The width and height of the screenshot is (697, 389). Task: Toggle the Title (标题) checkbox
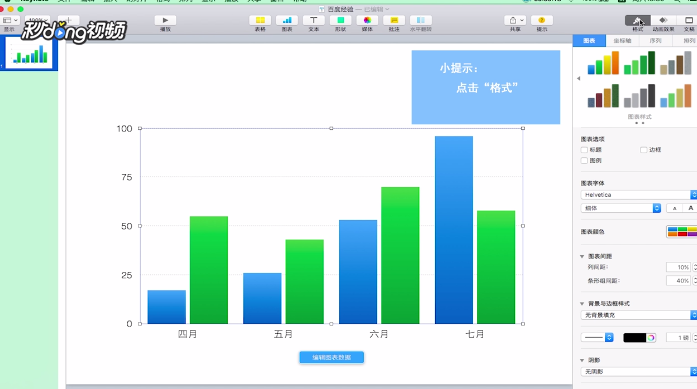click(x=584, y=150)
